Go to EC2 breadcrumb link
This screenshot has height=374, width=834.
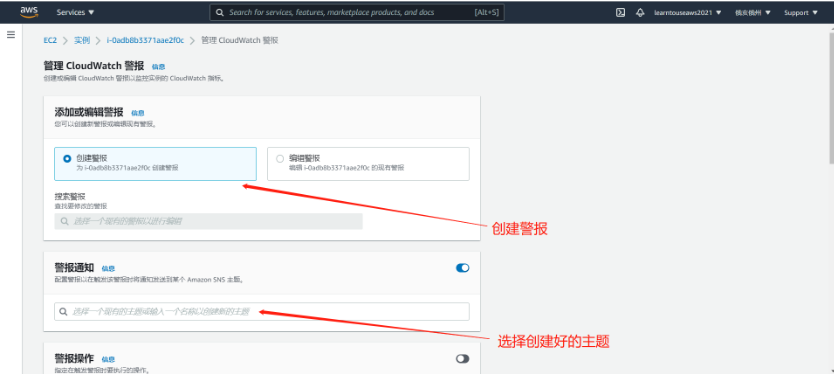pos(50,40)
